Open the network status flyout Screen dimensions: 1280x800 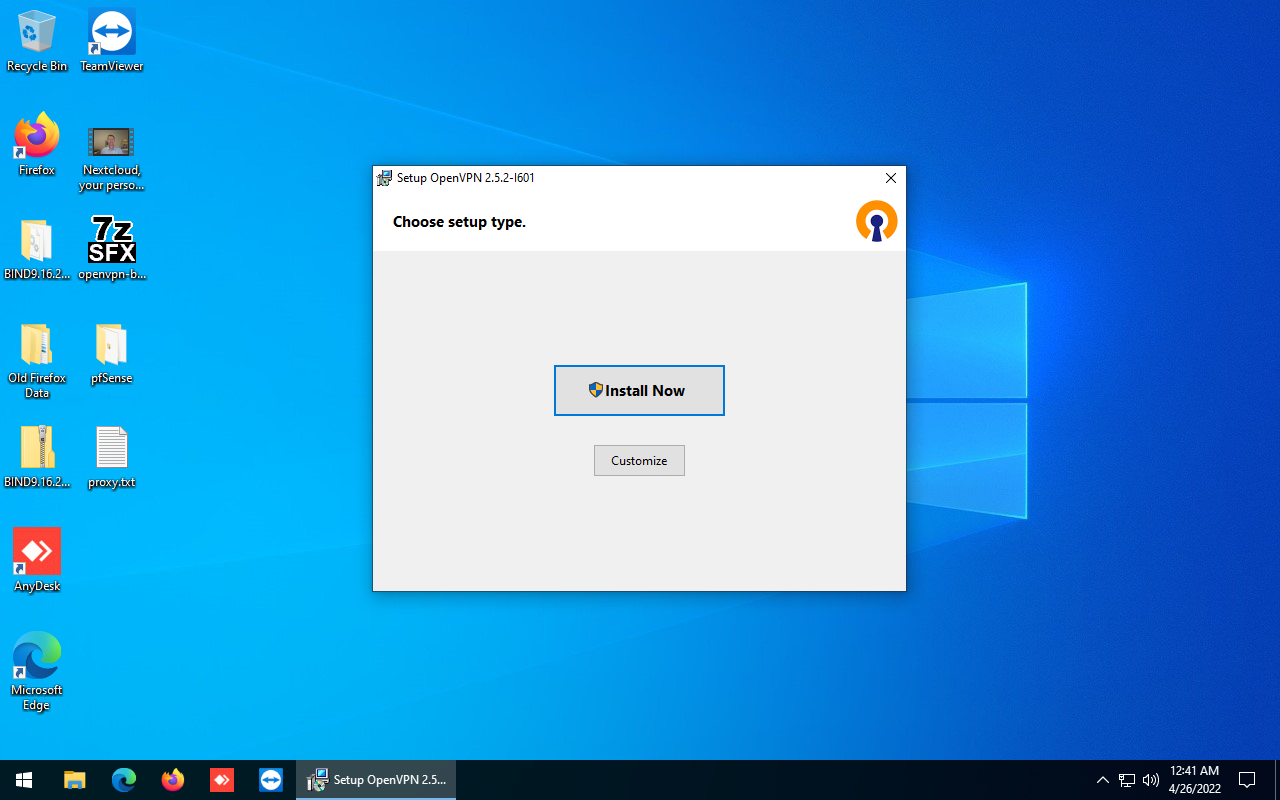coord(1126,779)
